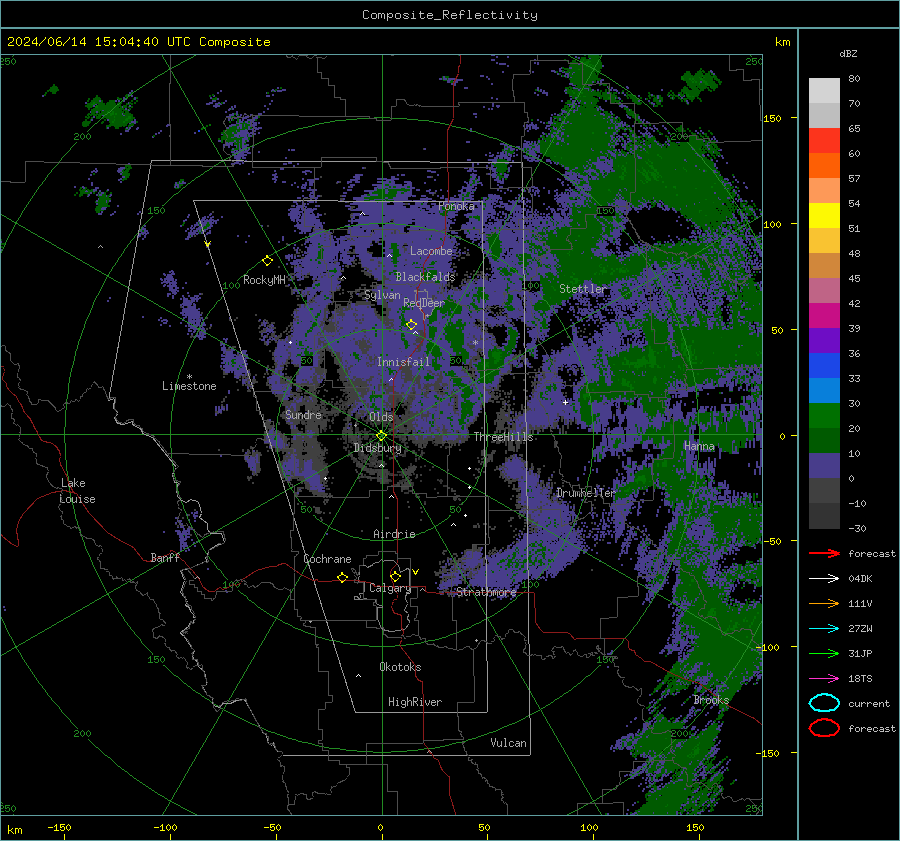Click the dBZ legend heading

point(848,54)
